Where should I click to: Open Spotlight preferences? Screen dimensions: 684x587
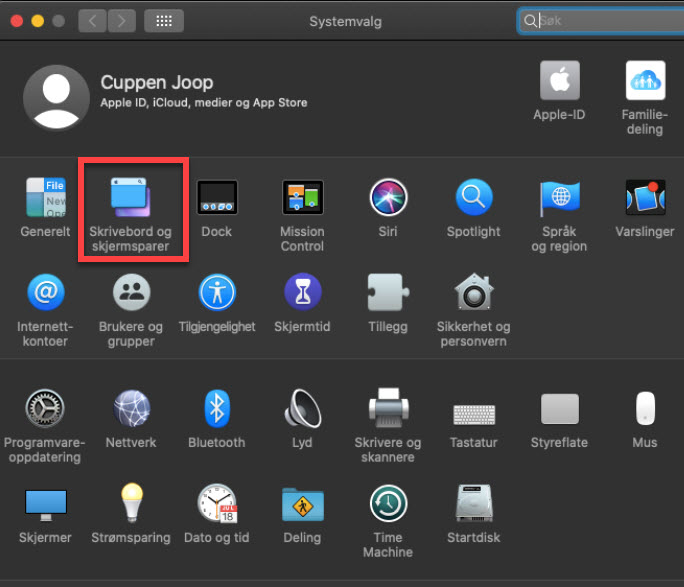474,198
